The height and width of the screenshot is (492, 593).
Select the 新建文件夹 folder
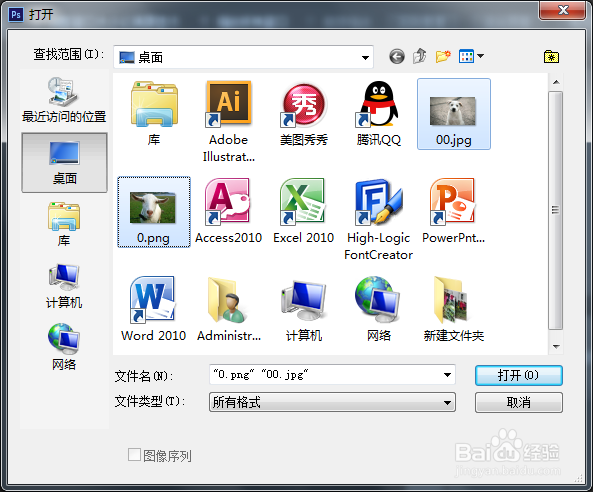pos(453,309)
